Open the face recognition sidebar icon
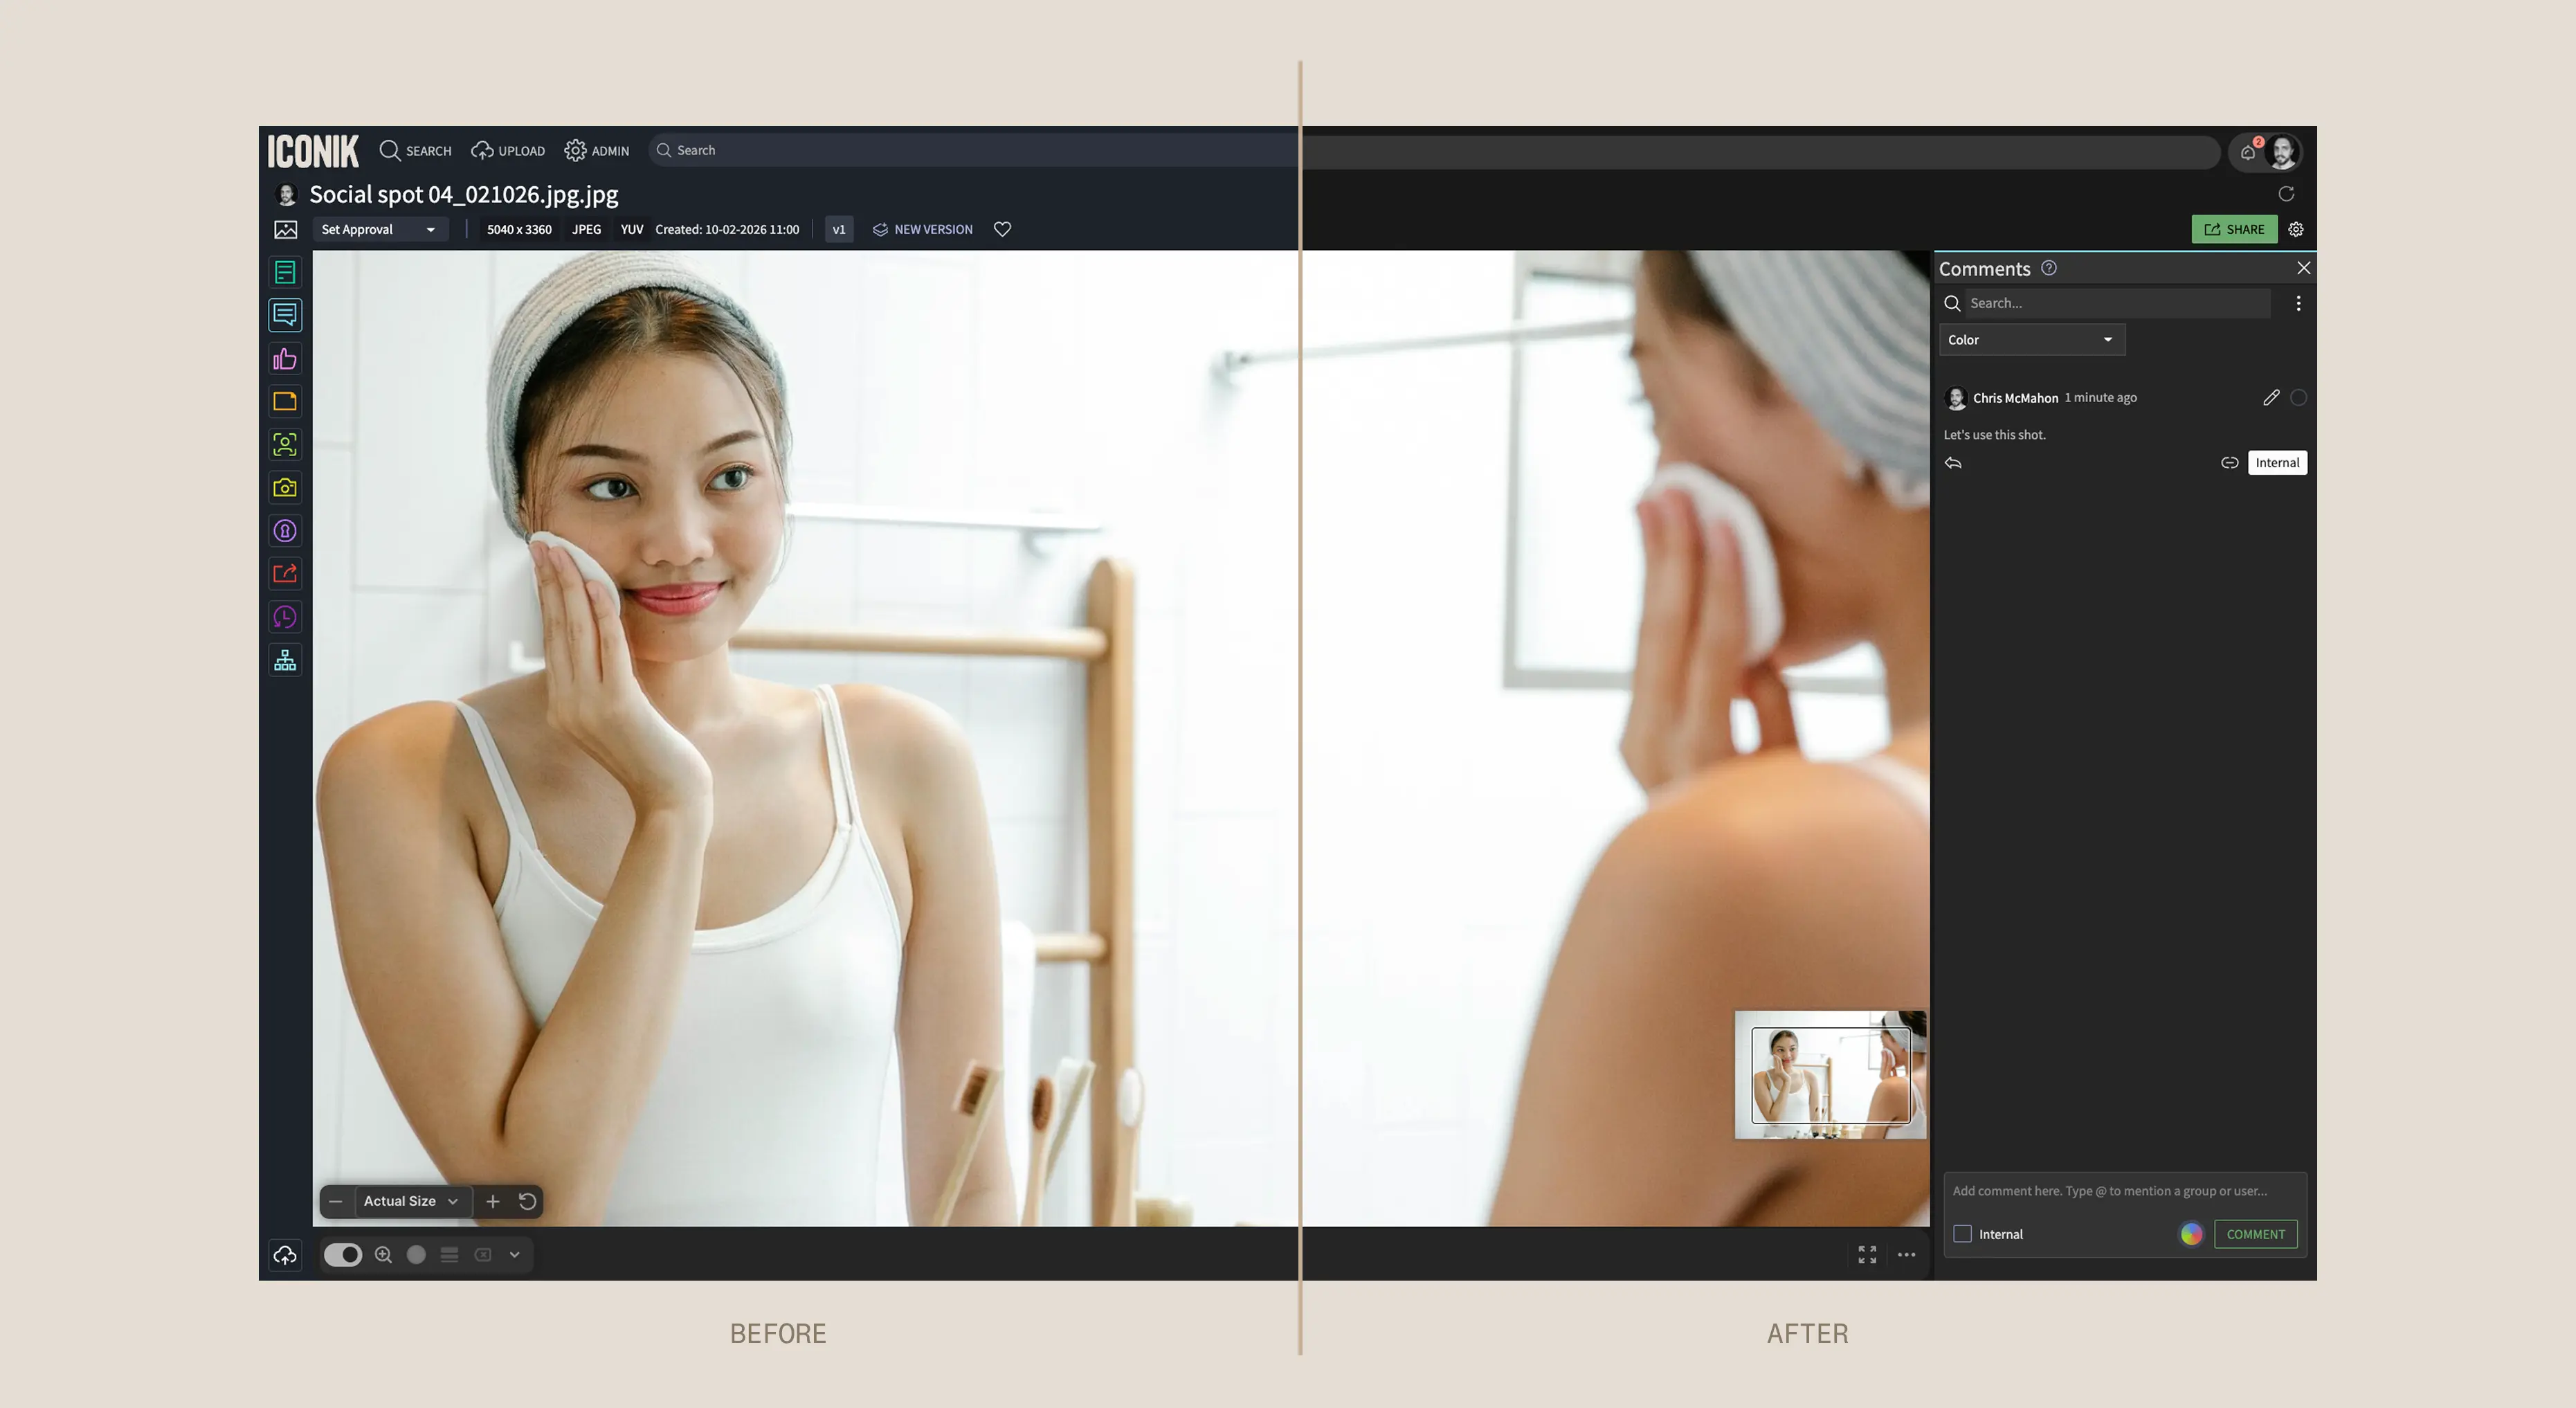 click(285, 445)
